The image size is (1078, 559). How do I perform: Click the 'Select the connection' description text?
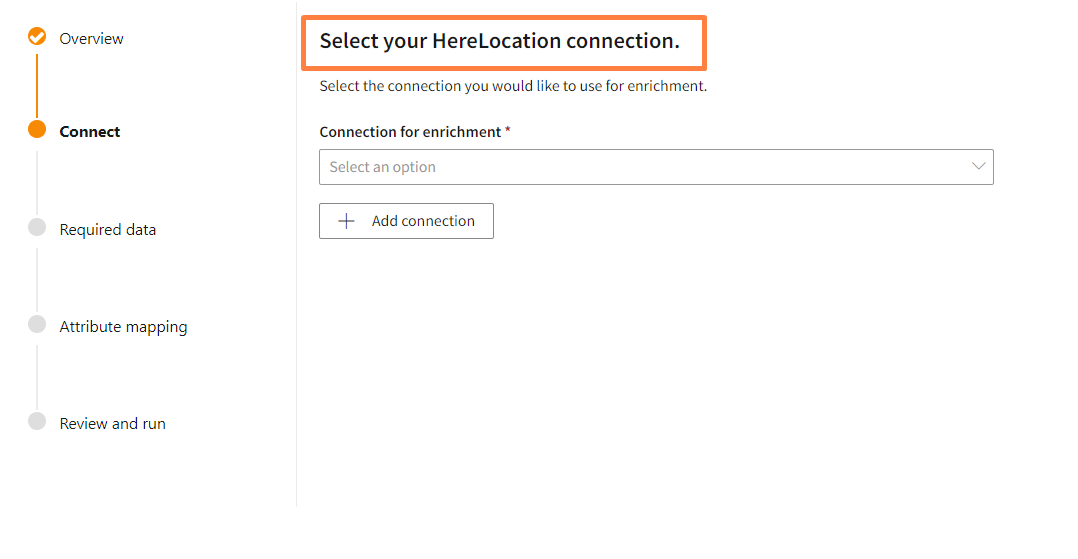(x=513, y=86)
